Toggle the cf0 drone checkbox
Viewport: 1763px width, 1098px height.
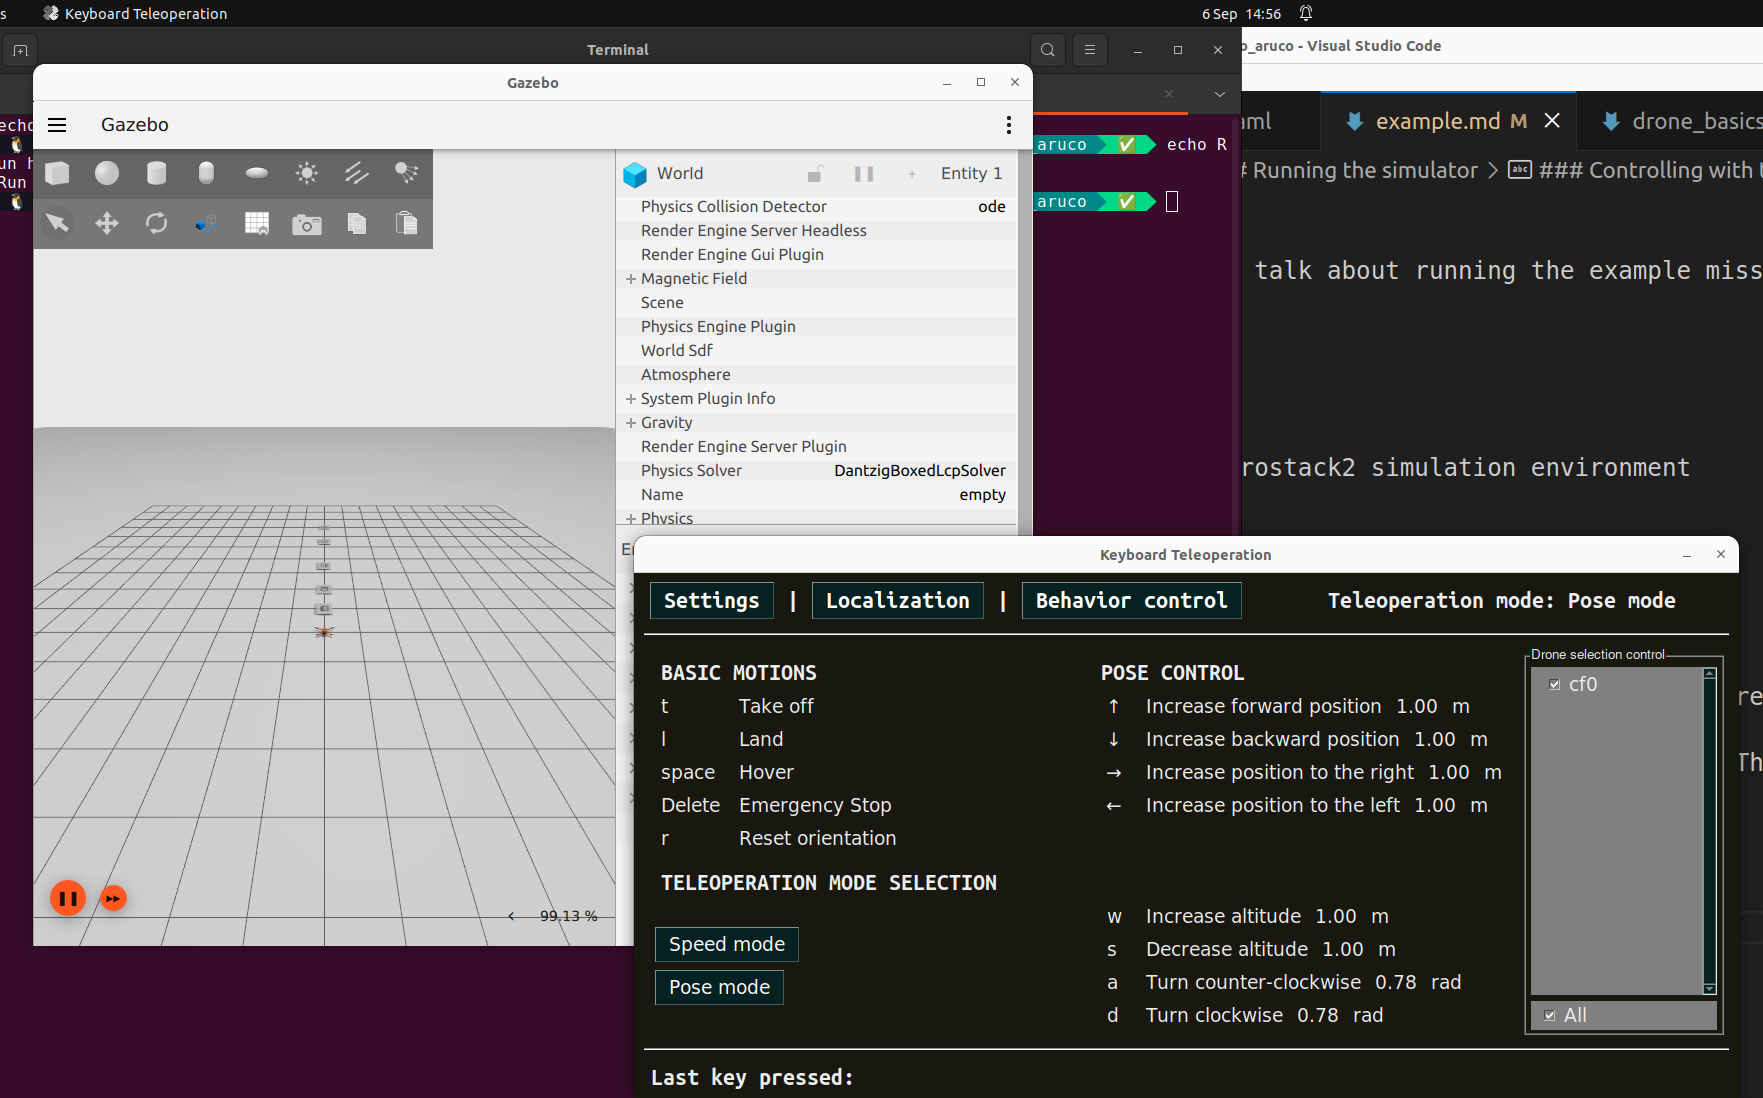(x=1554, y=685)
